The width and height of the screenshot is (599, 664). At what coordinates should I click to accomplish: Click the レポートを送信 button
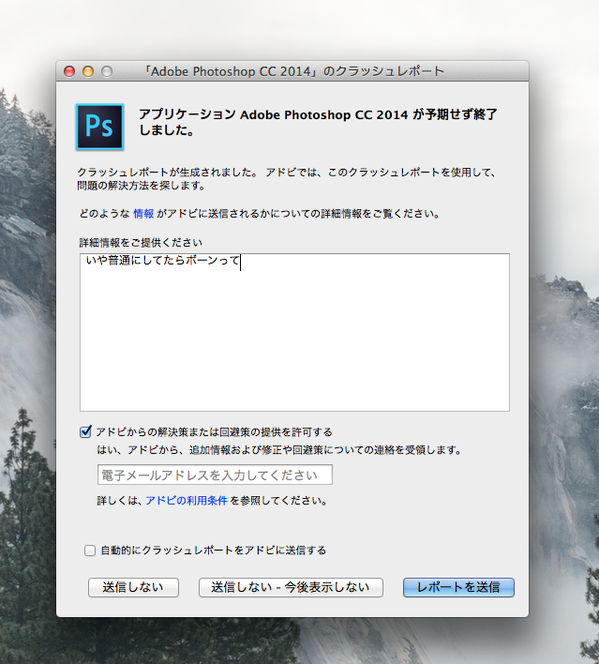pyautogui.click(x=458, y=587)
